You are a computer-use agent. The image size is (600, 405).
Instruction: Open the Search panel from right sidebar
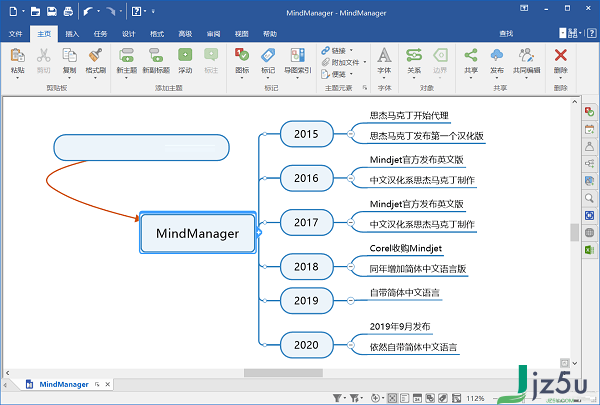(x=589, y=198)
